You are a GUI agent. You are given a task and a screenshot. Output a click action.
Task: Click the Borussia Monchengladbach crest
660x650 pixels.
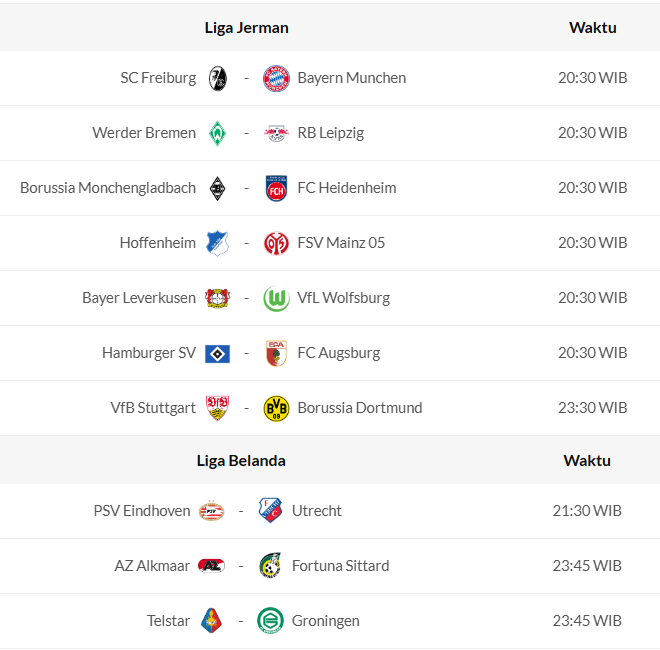[x=217, y=188]
